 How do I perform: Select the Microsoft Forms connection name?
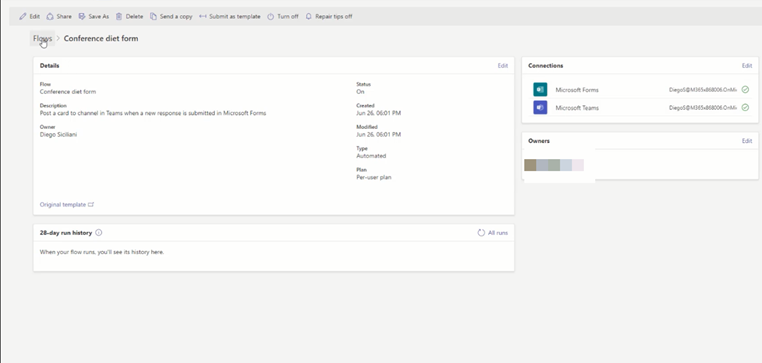(577, 90)
